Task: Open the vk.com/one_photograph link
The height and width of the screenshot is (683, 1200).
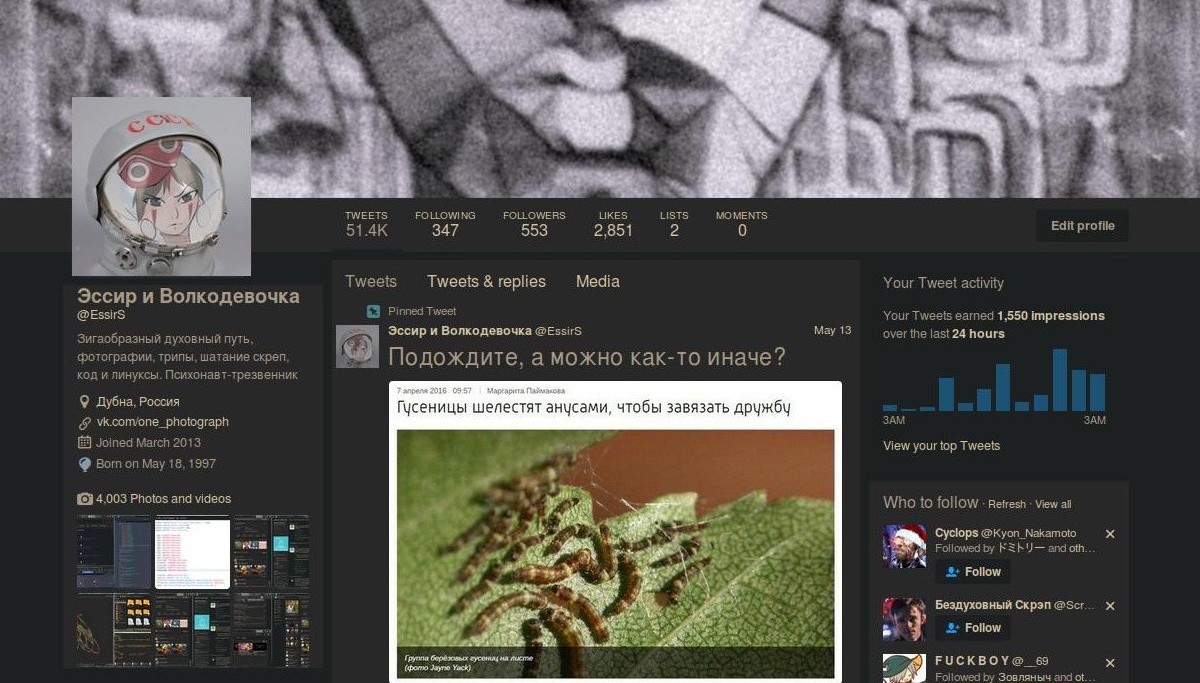Action: click(162, 422)
